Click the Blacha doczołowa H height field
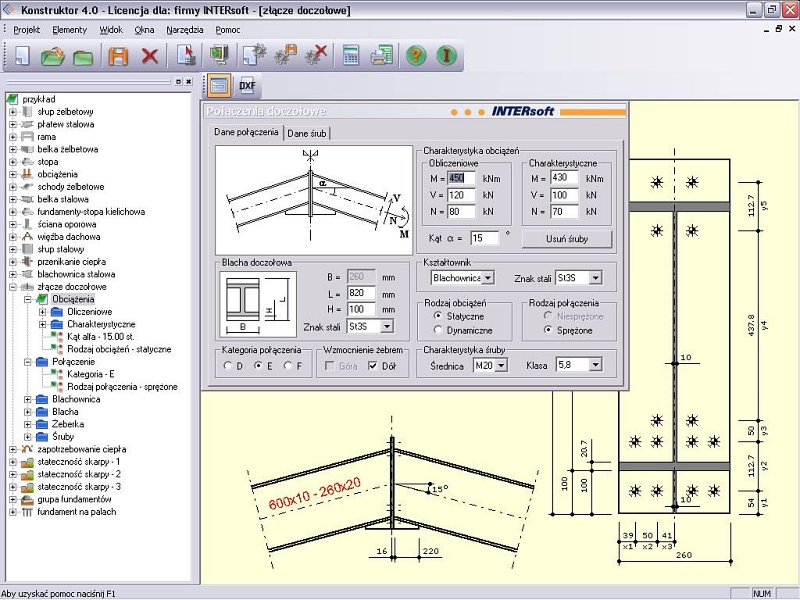Image resolution: width=800 pixels, height=600 pixels. [x=361, y=309]
